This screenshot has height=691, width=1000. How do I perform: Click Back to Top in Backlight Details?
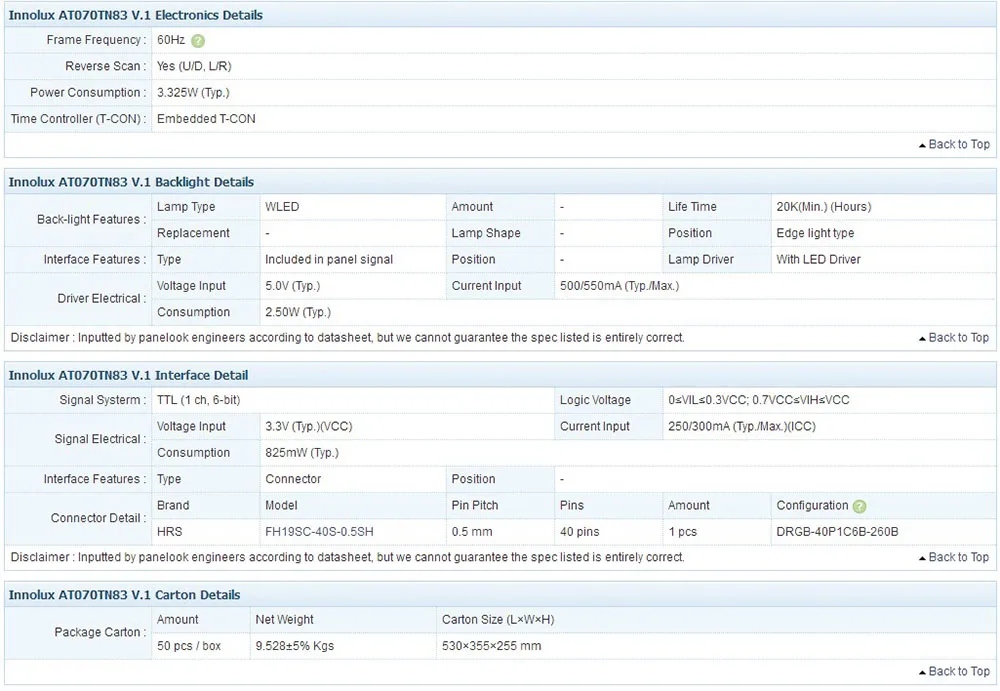click(954, 338)
